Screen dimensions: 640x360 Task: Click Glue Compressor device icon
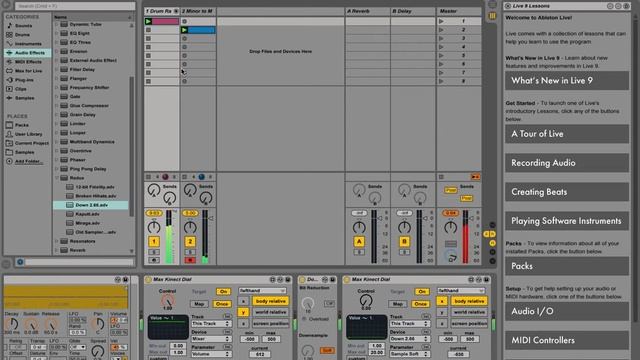click(64, 106)
